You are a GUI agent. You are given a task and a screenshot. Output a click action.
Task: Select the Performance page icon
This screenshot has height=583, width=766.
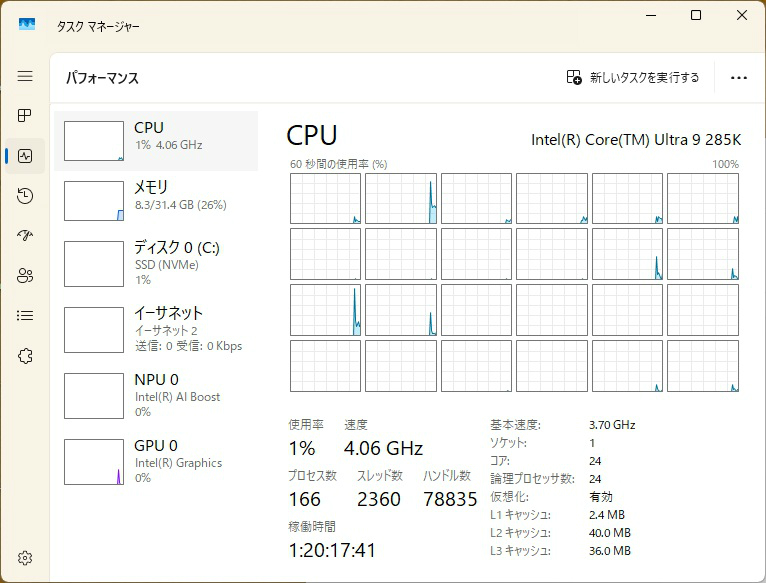coord(25,156)
